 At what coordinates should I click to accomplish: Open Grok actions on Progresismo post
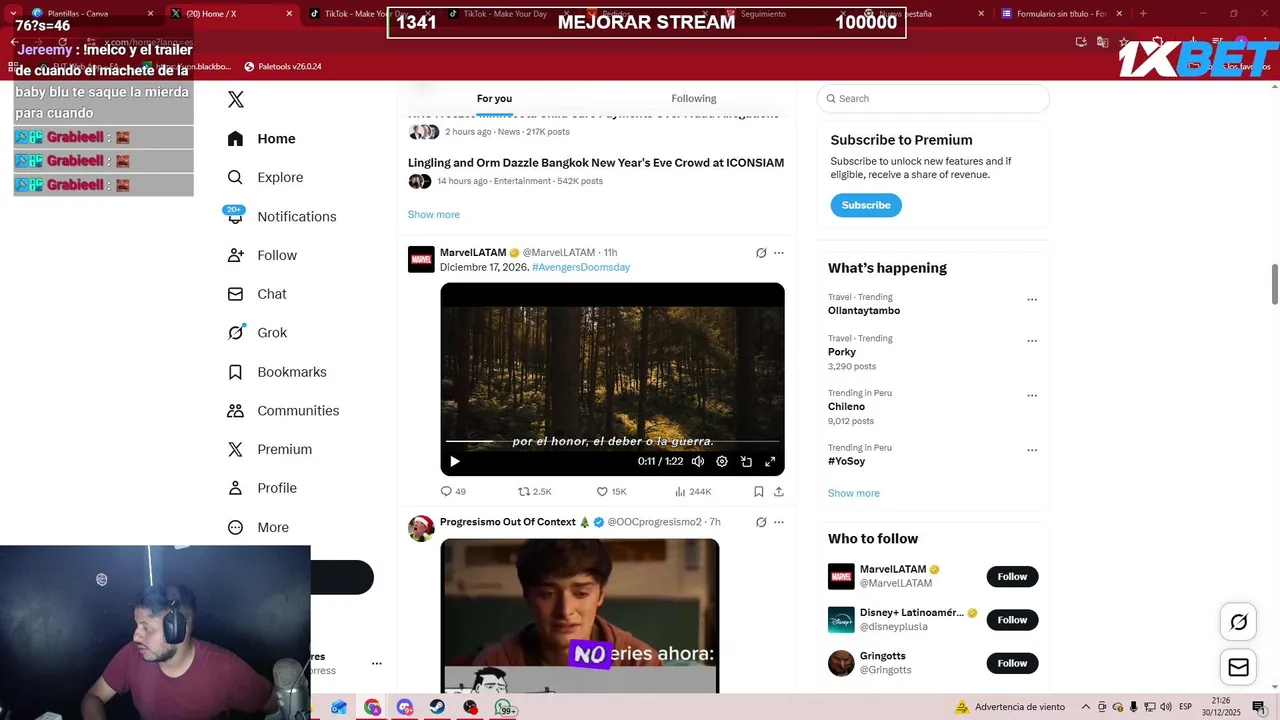pos(761,522)
